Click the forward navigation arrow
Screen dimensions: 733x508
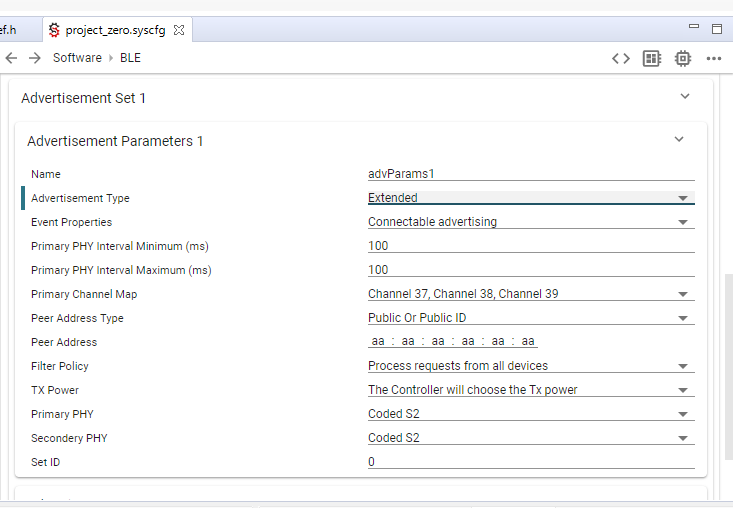click(x=35, y=58)
